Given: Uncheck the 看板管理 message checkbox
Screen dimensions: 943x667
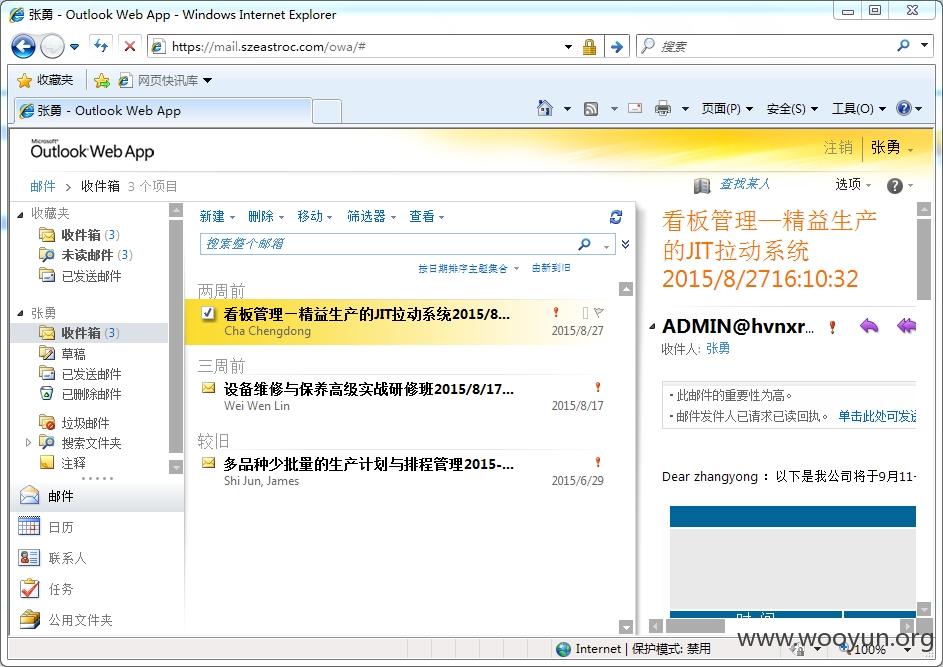Looking at the screenshot, I should [x=208, y=313].
